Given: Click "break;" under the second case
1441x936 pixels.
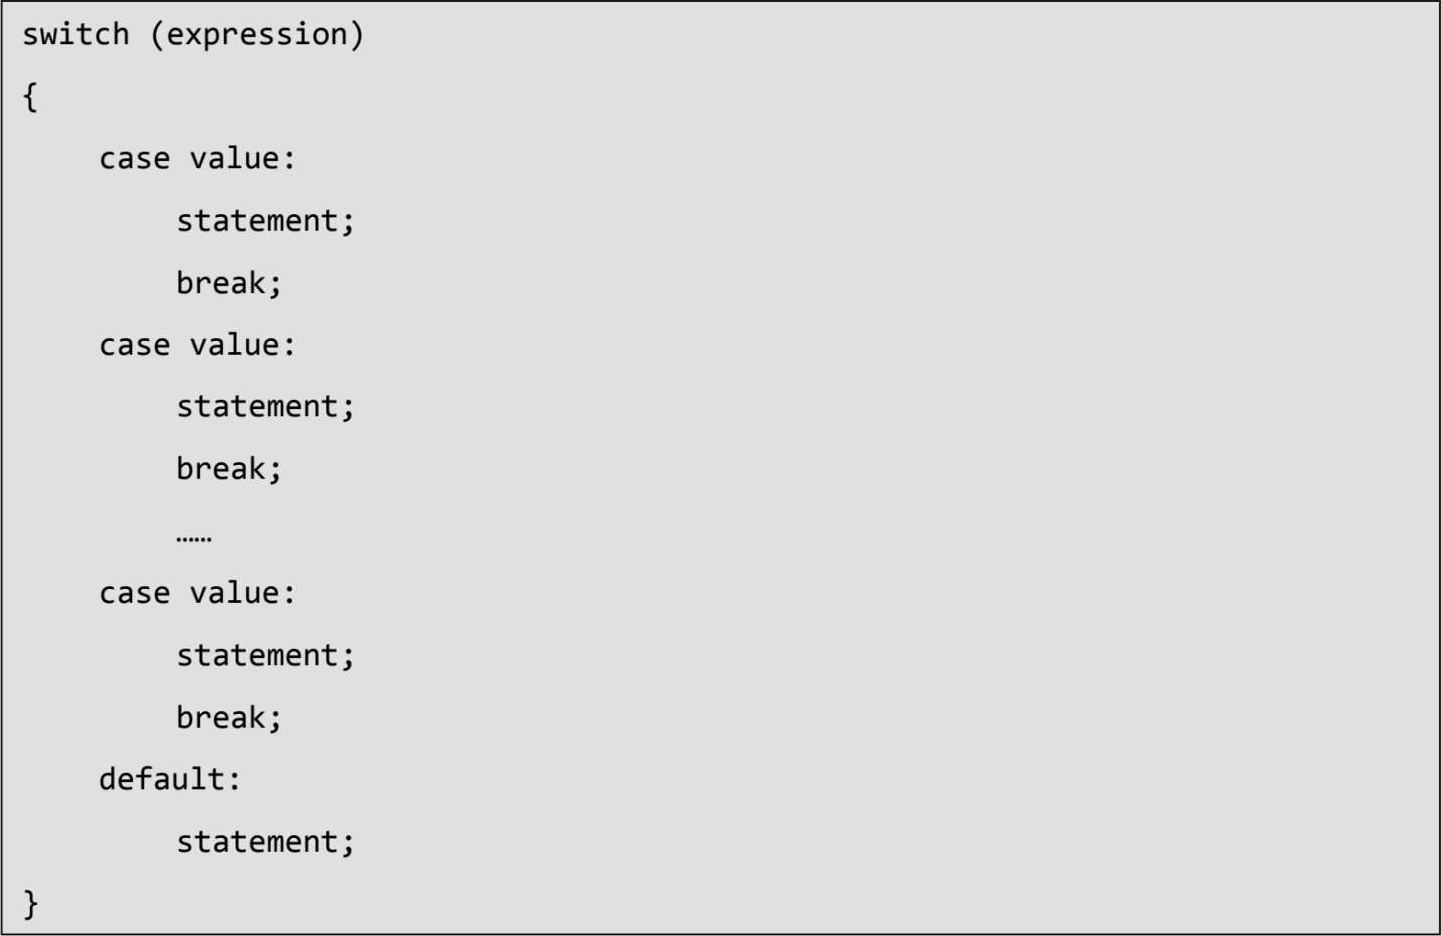Looking at the screenshot, I should 229,469.
